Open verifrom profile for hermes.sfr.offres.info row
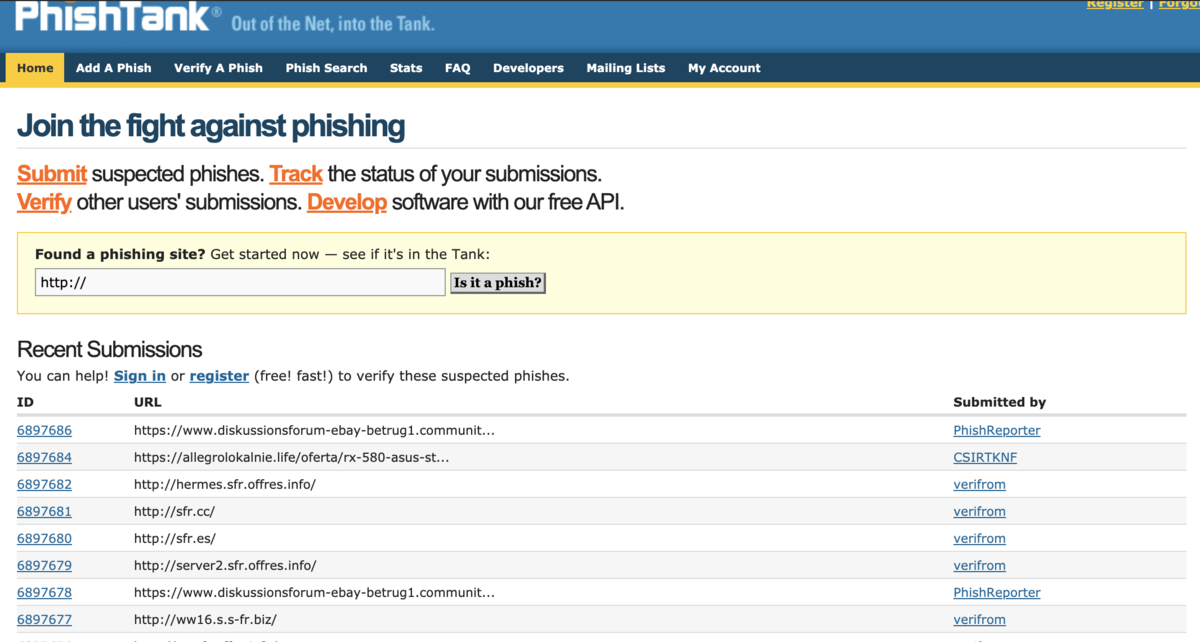Viewport: 1200px width, 642px height. [x=979, y=484]
